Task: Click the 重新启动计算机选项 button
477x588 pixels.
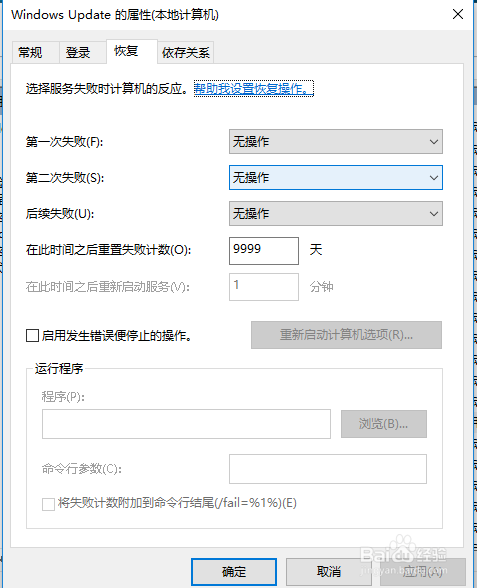Action: (346, 335)
